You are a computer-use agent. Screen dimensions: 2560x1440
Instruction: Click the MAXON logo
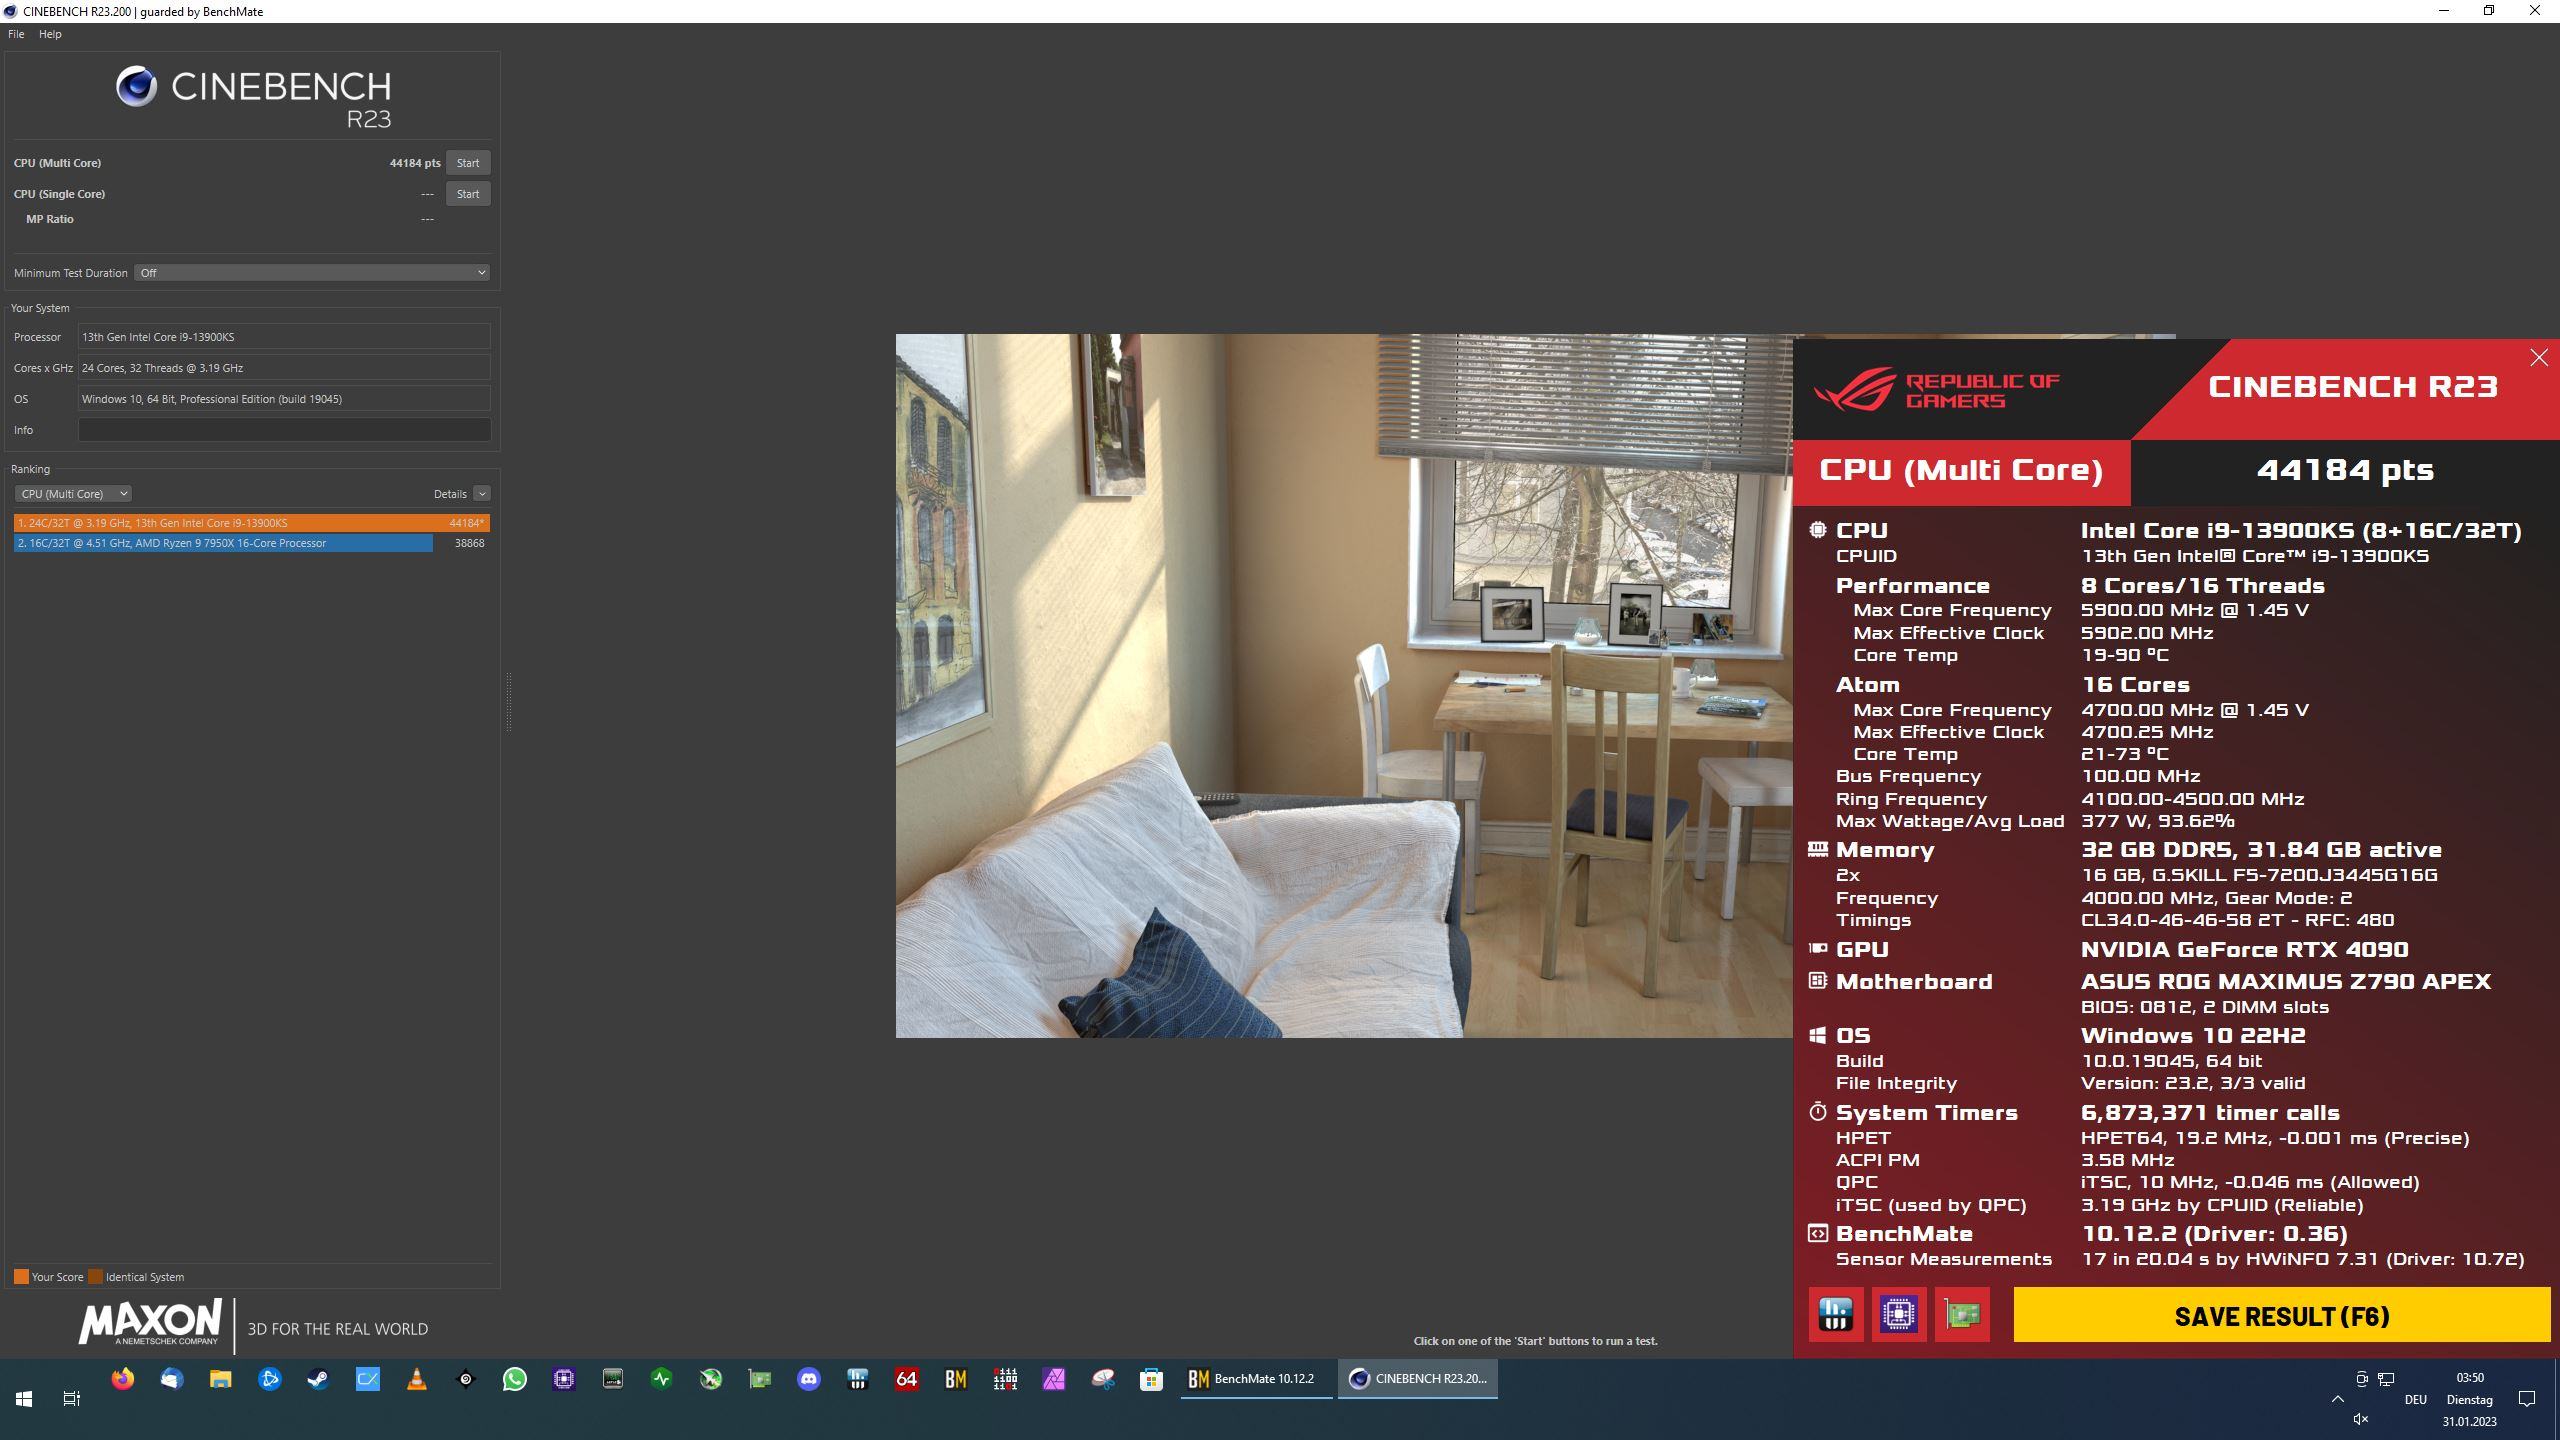click(150, 1323)
